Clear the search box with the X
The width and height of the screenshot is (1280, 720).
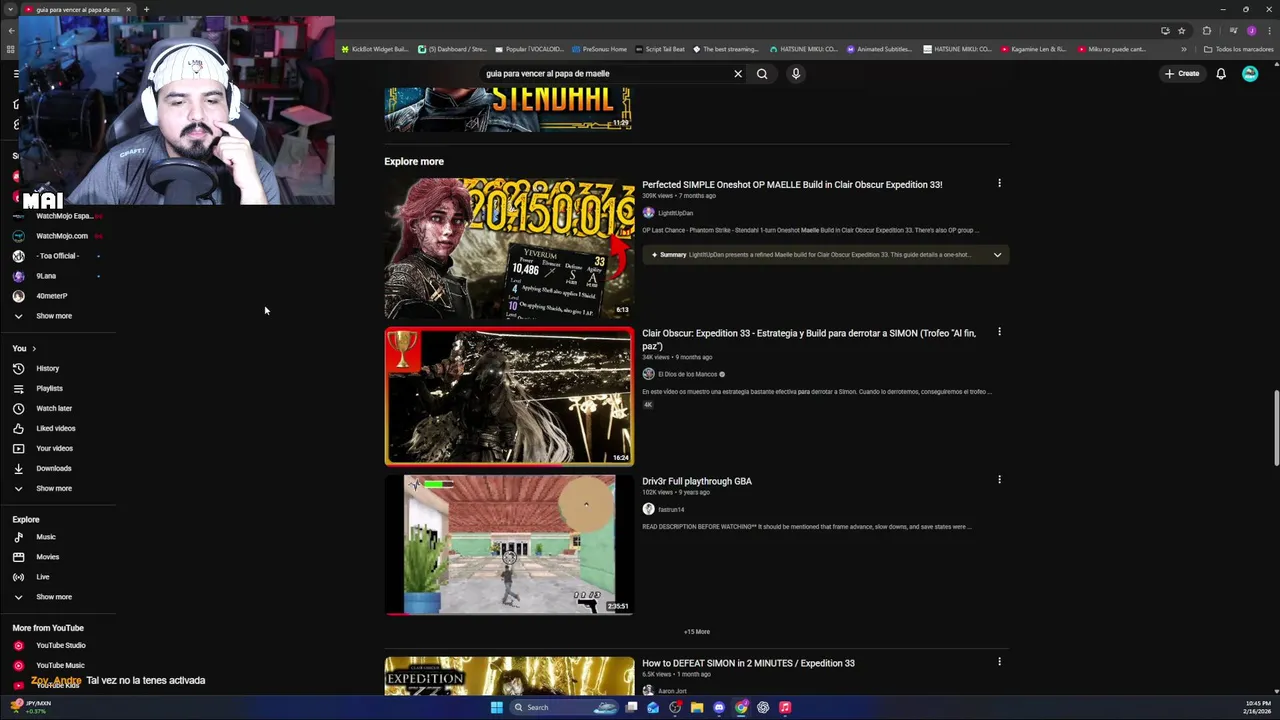pyautogui.click(x=738, y=73)
